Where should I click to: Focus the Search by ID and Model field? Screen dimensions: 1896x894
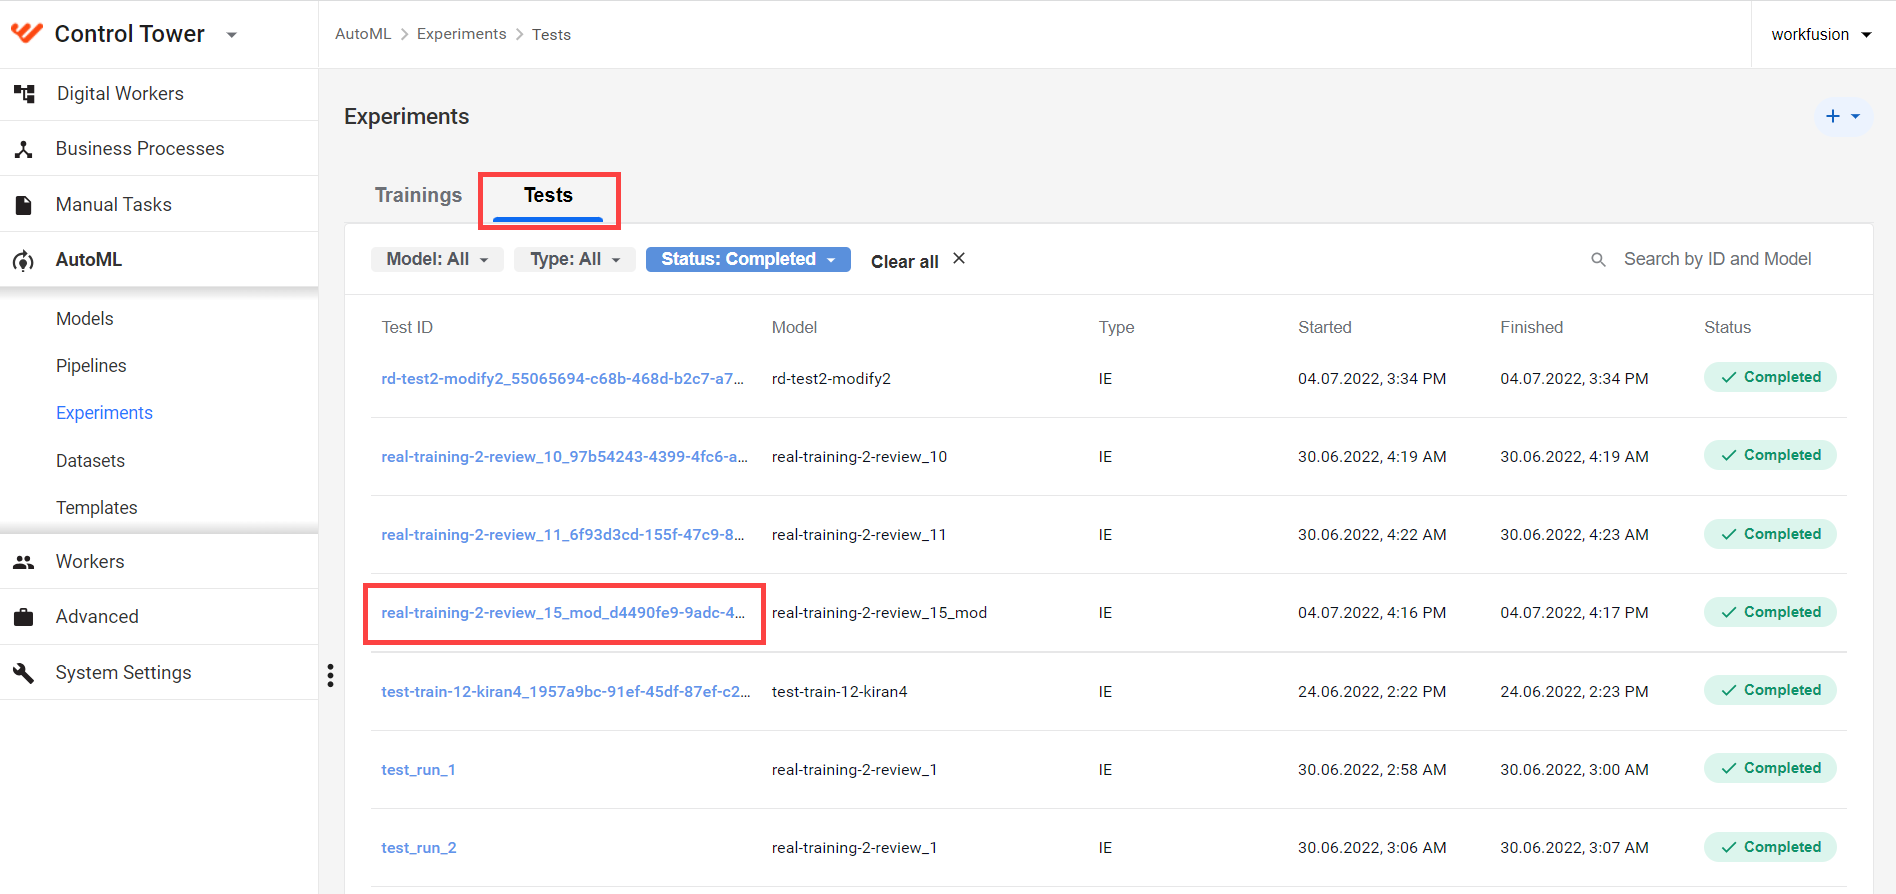coord(1717,259)
